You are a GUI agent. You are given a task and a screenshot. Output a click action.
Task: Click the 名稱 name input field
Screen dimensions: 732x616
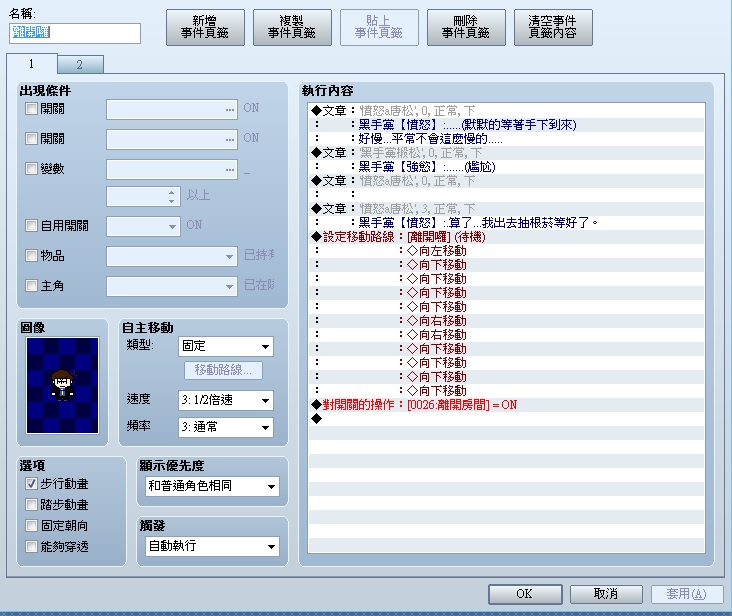(75, 33)
